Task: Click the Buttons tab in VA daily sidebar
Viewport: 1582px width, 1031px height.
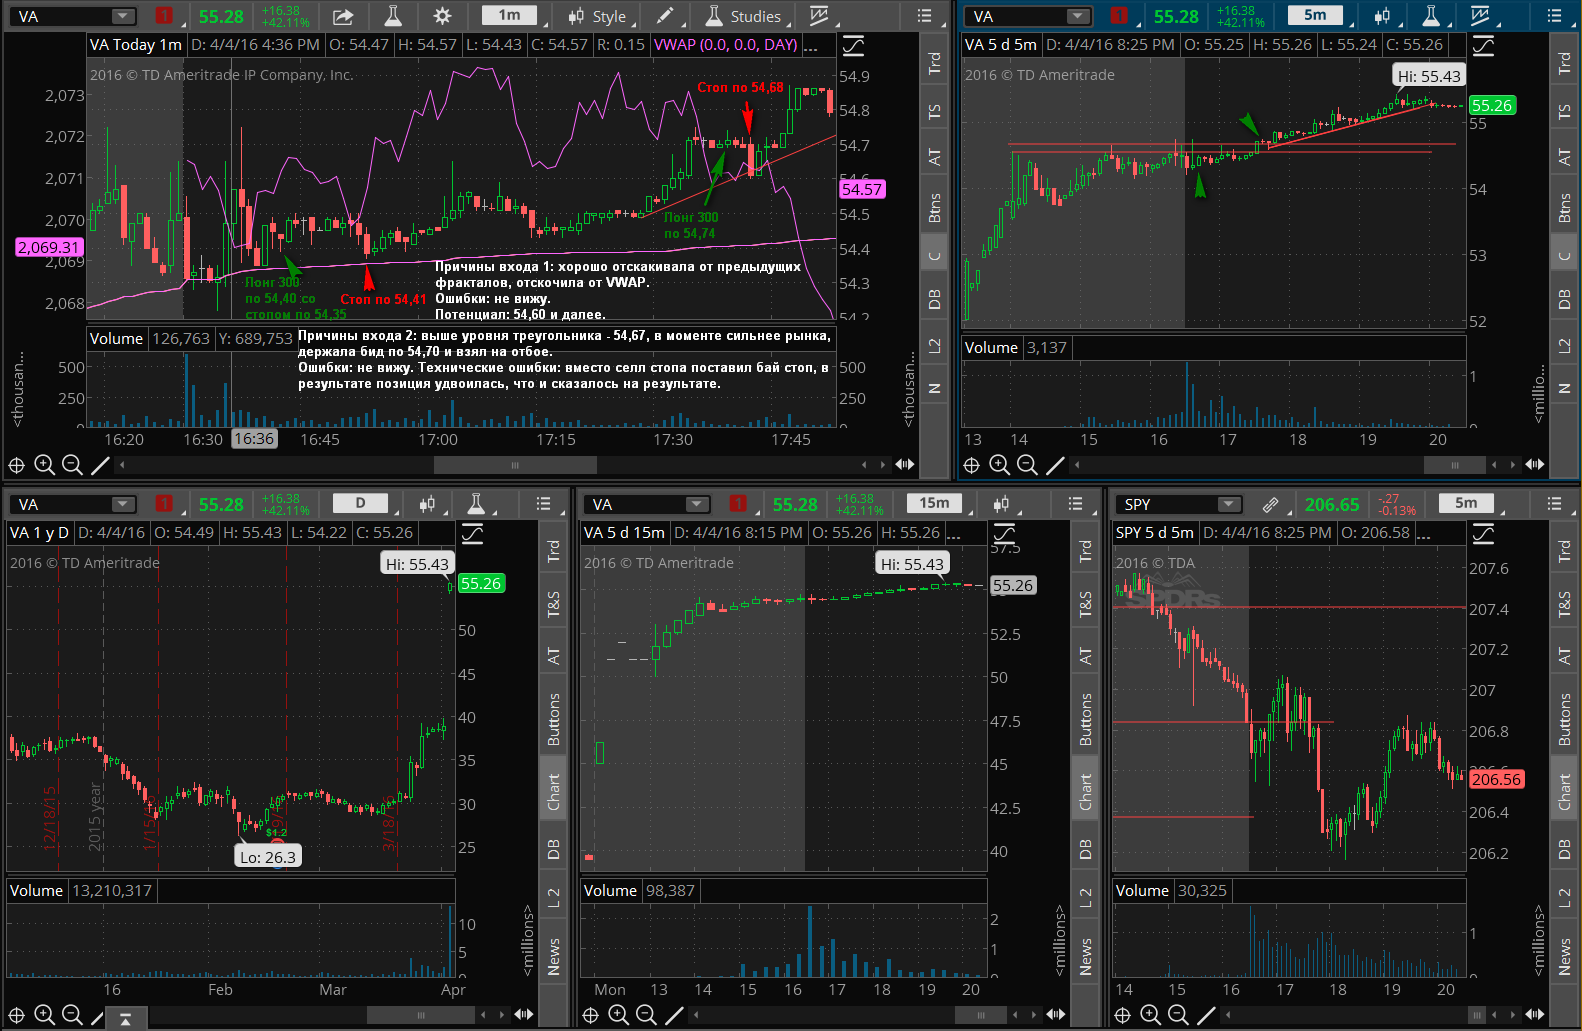Action: (553, 718)
